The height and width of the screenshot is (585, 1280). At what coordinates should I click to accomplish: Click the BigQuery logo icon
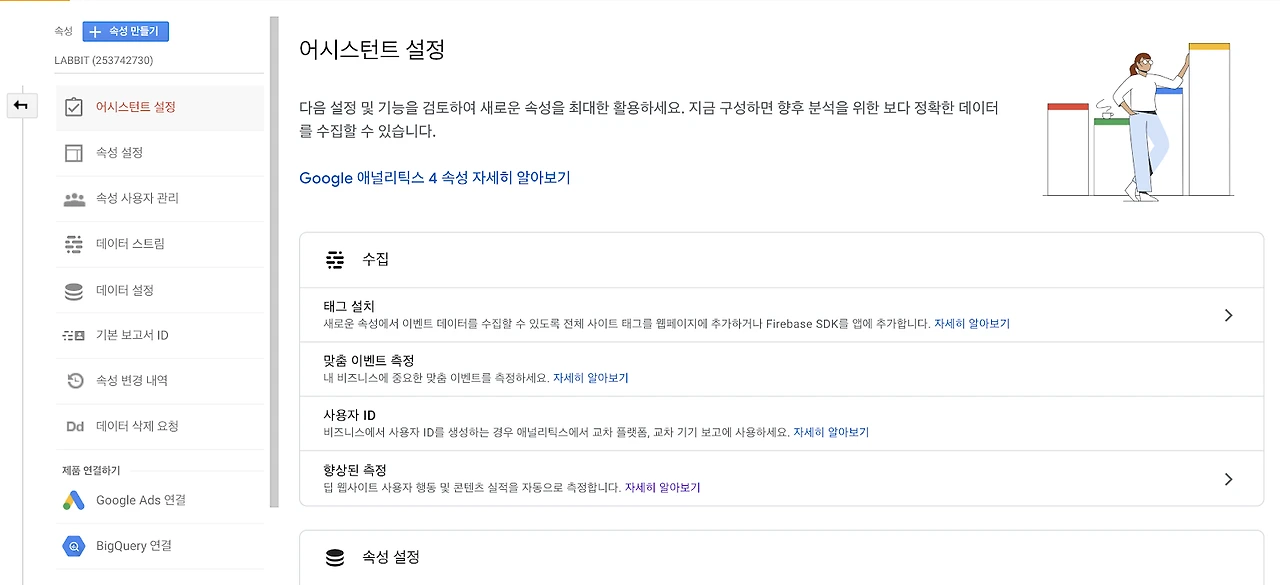(74, 546)
